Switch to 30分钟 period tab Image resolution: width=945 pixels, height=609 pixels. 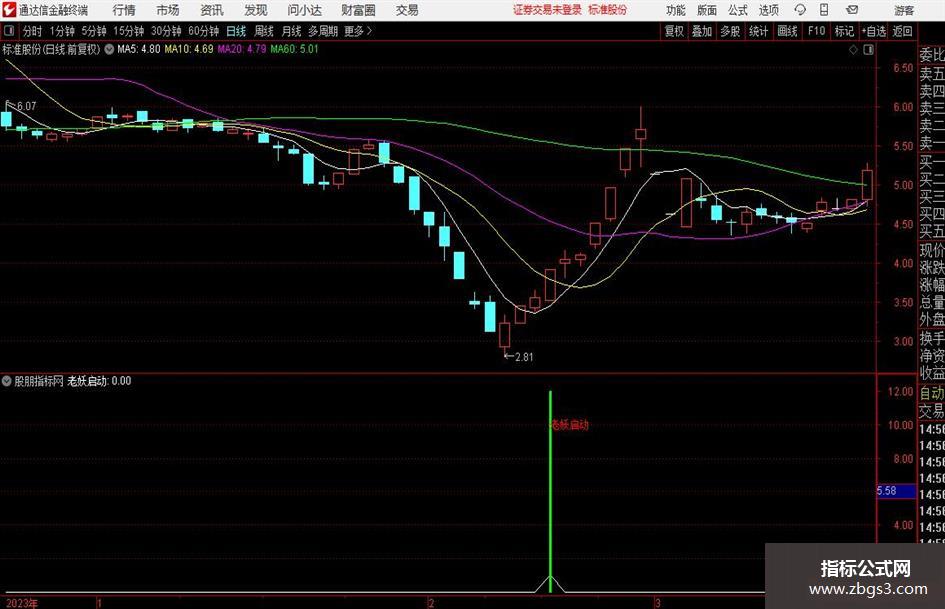[166, 31]
